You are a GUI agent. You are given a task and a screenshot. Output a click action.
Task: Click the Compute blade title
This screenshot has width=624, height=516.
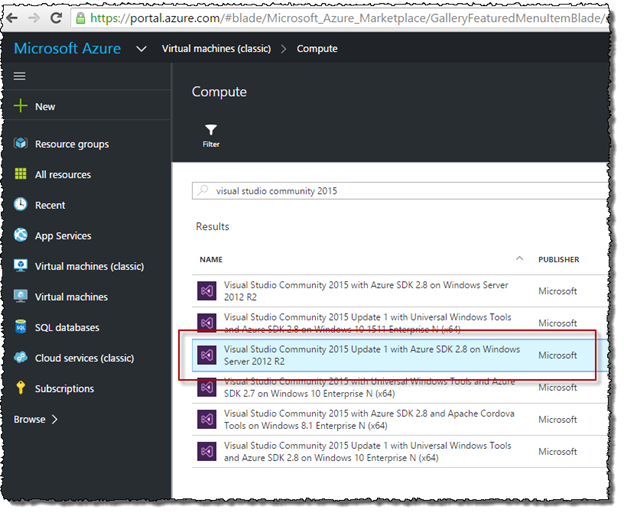coord(219,92)
